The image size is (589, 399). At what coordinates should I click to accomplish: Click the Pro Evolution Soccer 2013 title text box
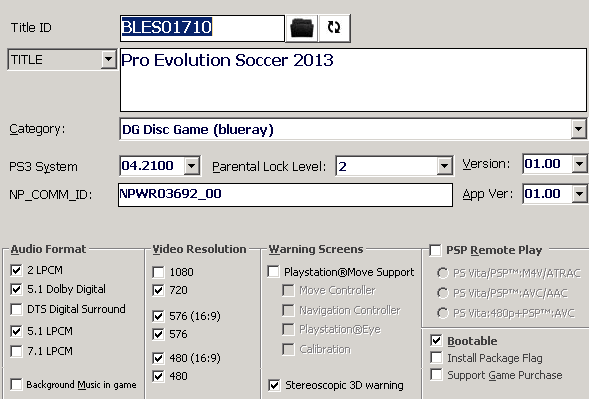353,80
